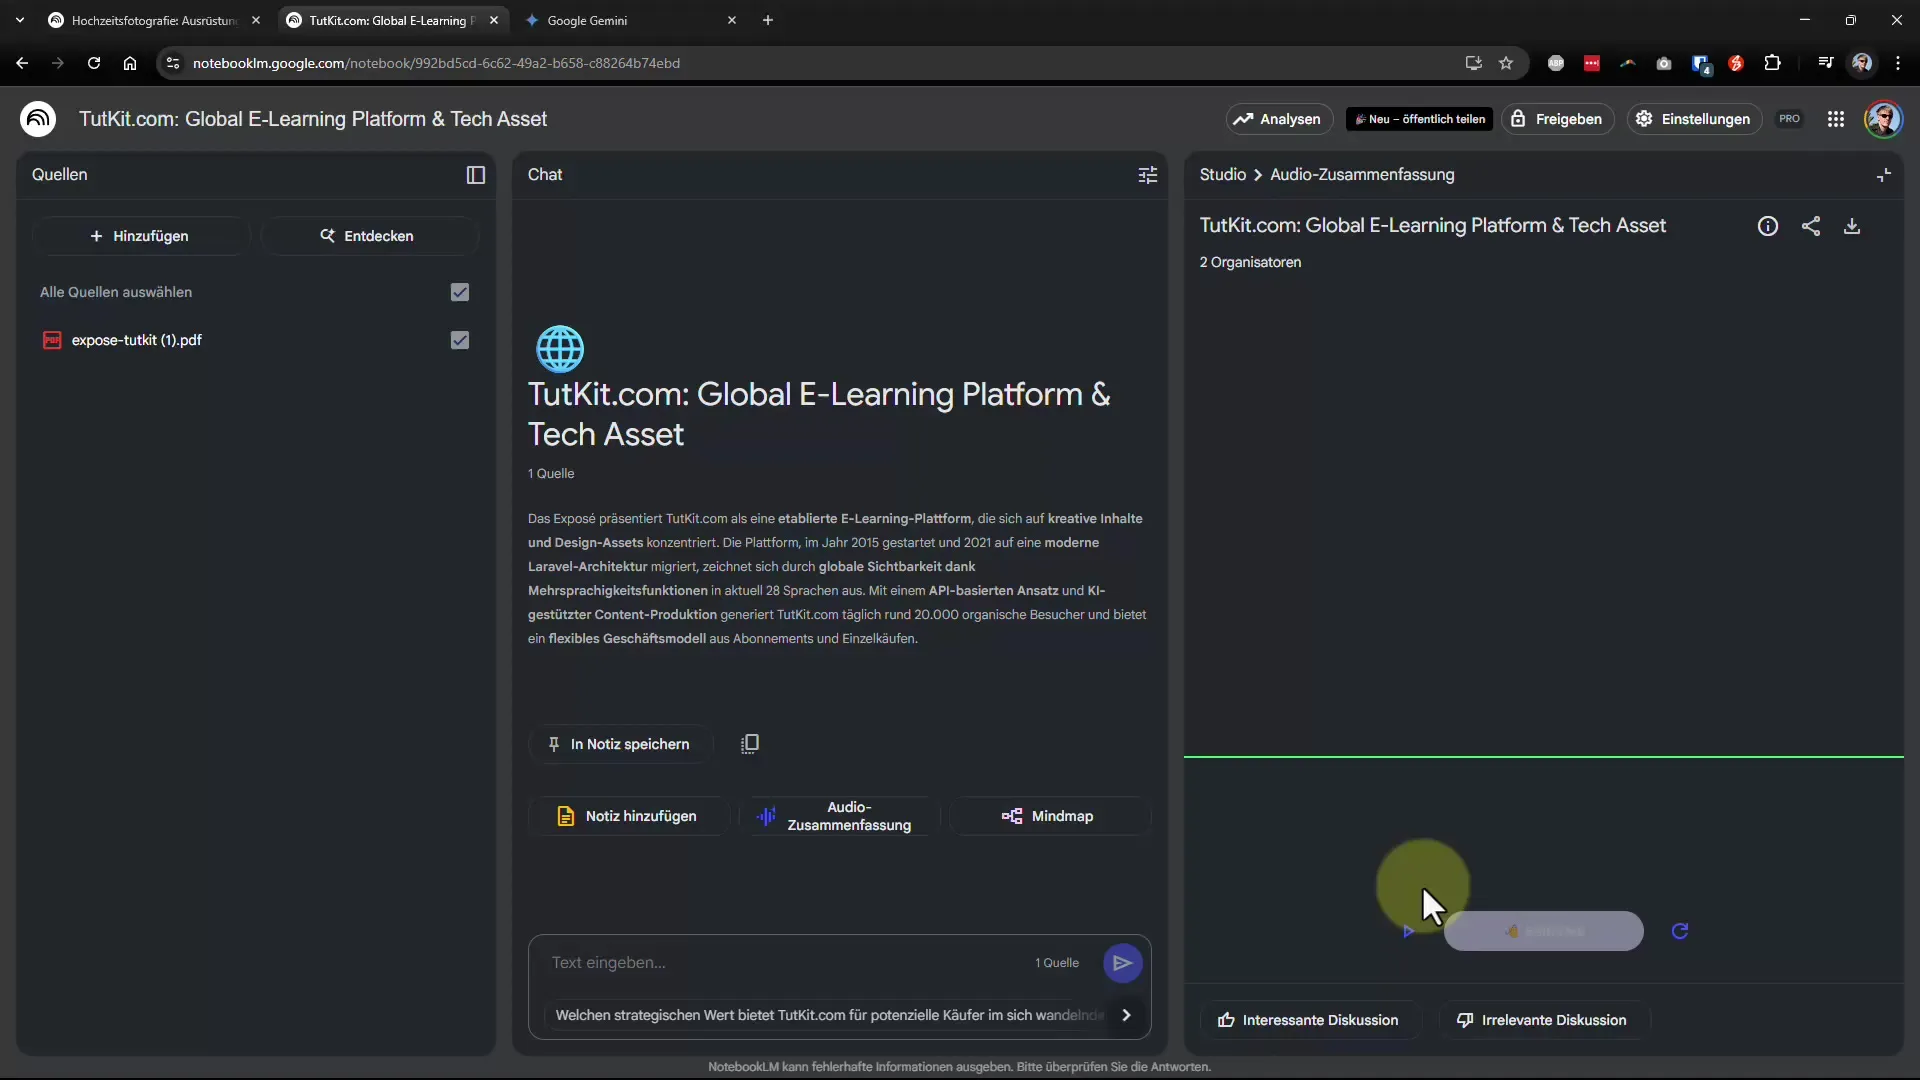Click '1 Quelle' indicator in chat input
The image size is (1920, 1080).
click(1057, 963)
